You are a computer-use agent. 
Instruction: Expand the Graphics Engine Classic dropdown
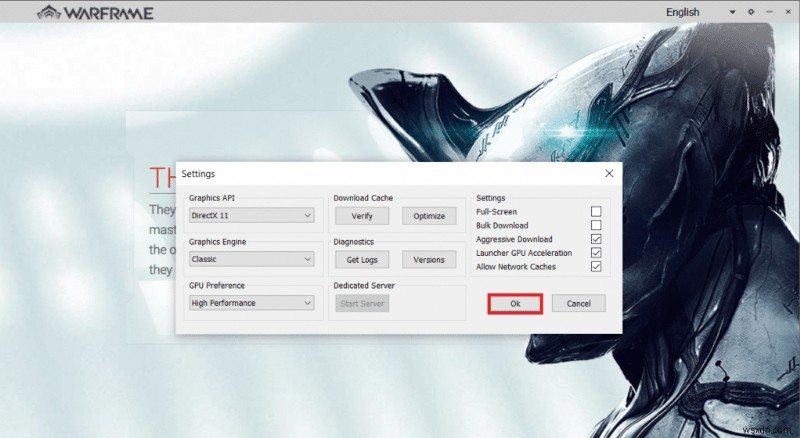252,259
